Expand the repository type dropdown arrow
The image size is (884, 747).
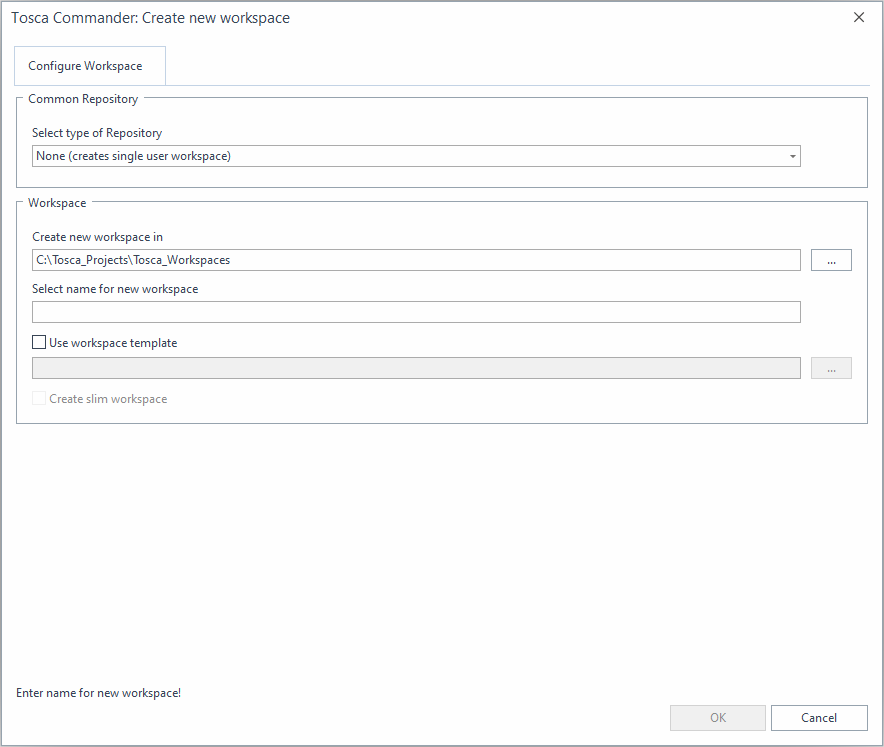(792, 156)
